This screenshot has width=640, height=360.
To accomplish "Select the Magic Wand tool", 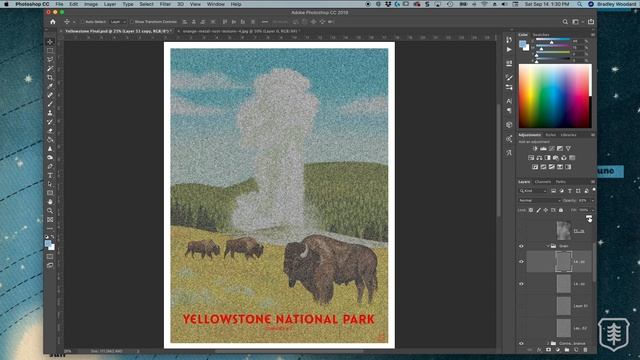I will pyautogui.click(x=50, y=69).
